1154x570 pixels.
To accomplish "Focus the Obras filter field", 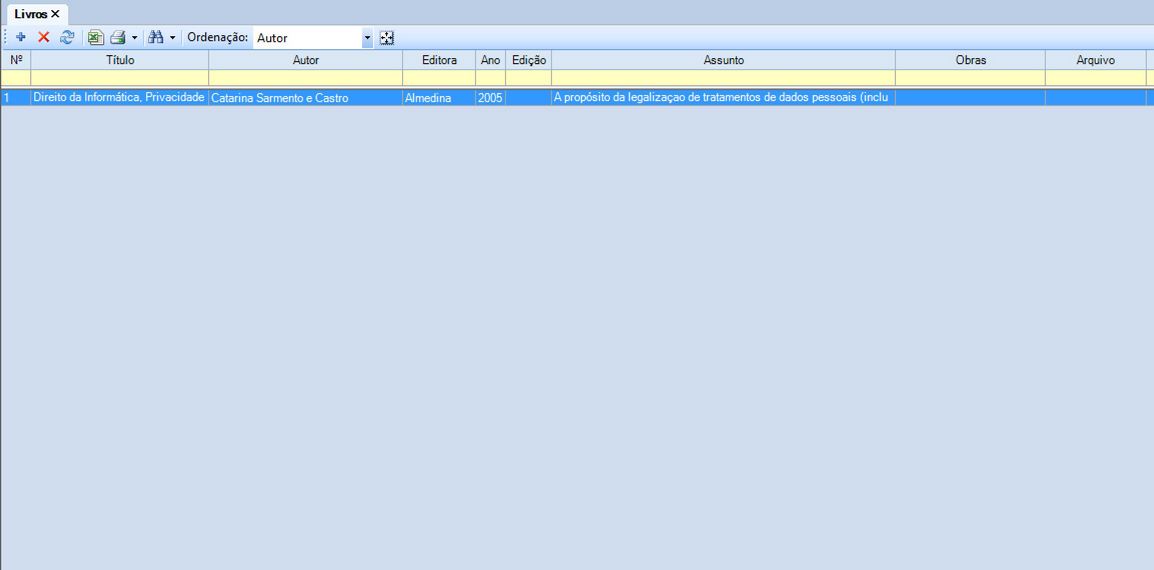I will coord(971,78).
